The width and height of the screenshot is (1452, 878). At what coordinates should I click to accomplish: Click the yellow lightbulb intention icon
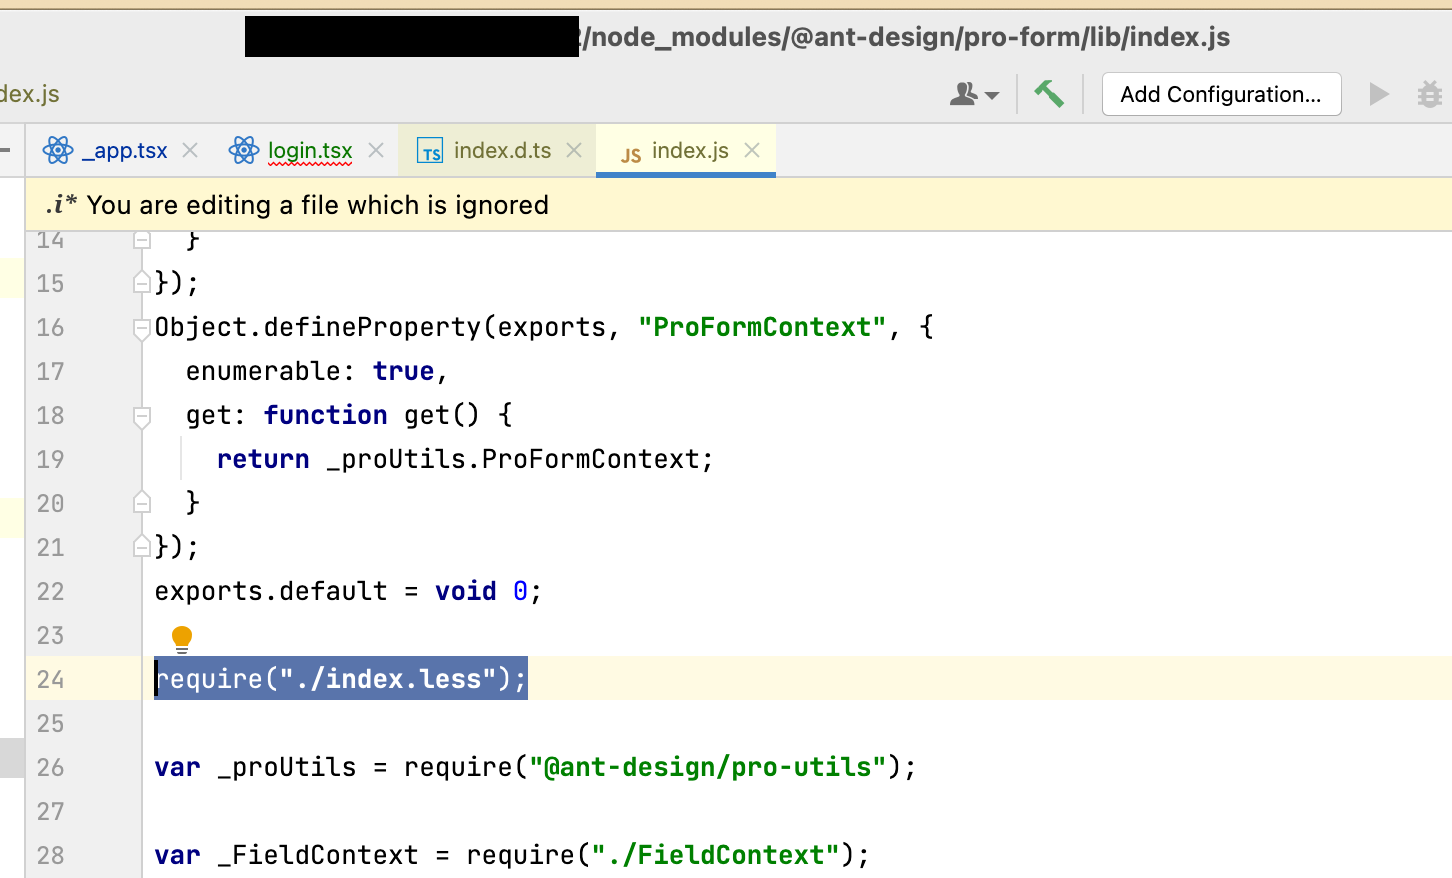(182, 638)
